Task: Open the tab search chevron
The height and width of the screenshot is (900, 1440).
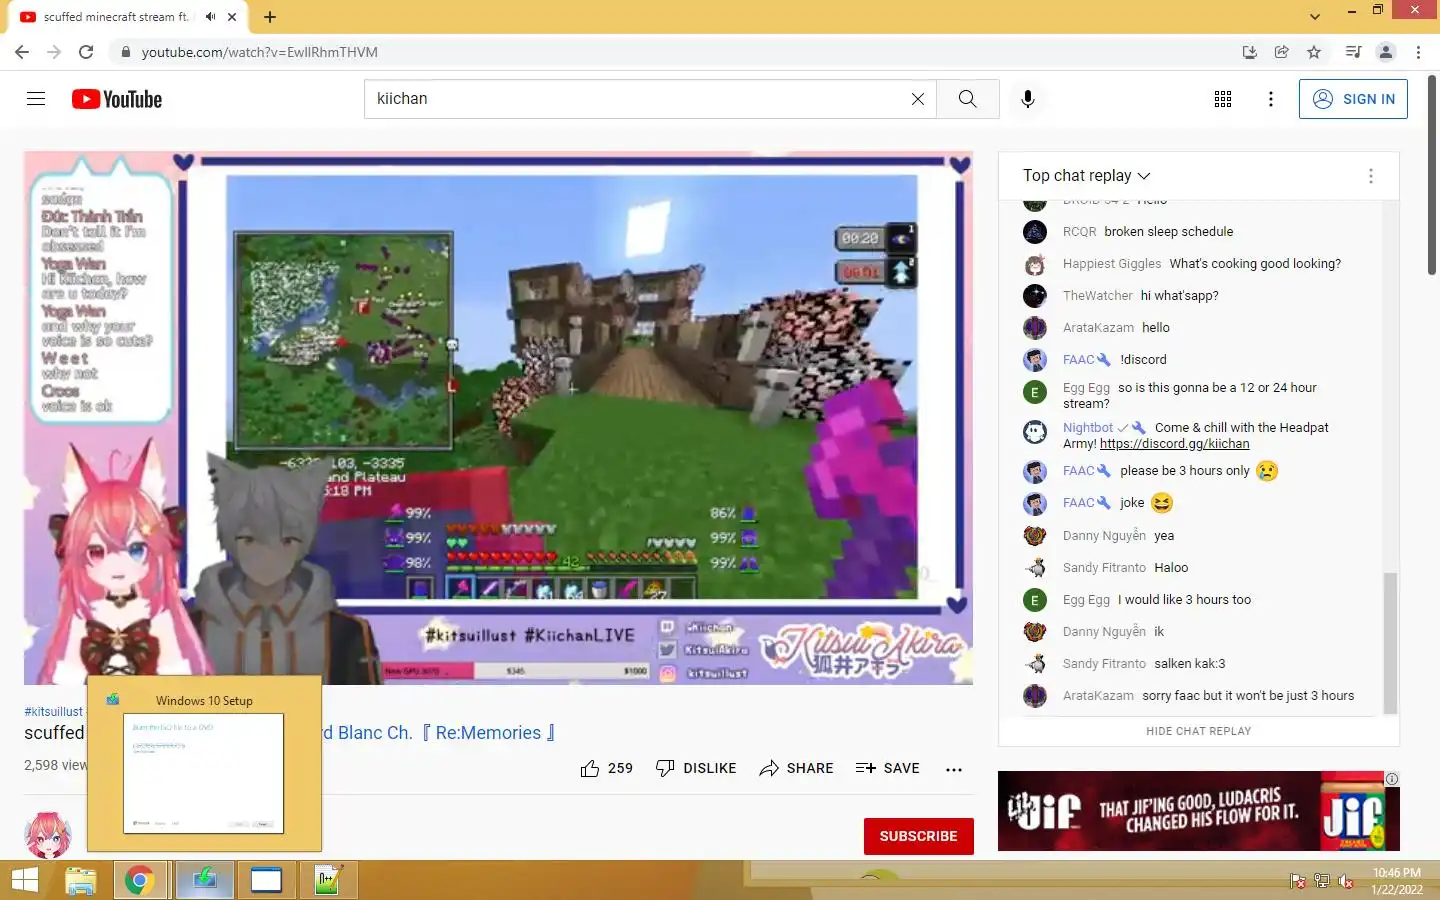Action: 1315,17
